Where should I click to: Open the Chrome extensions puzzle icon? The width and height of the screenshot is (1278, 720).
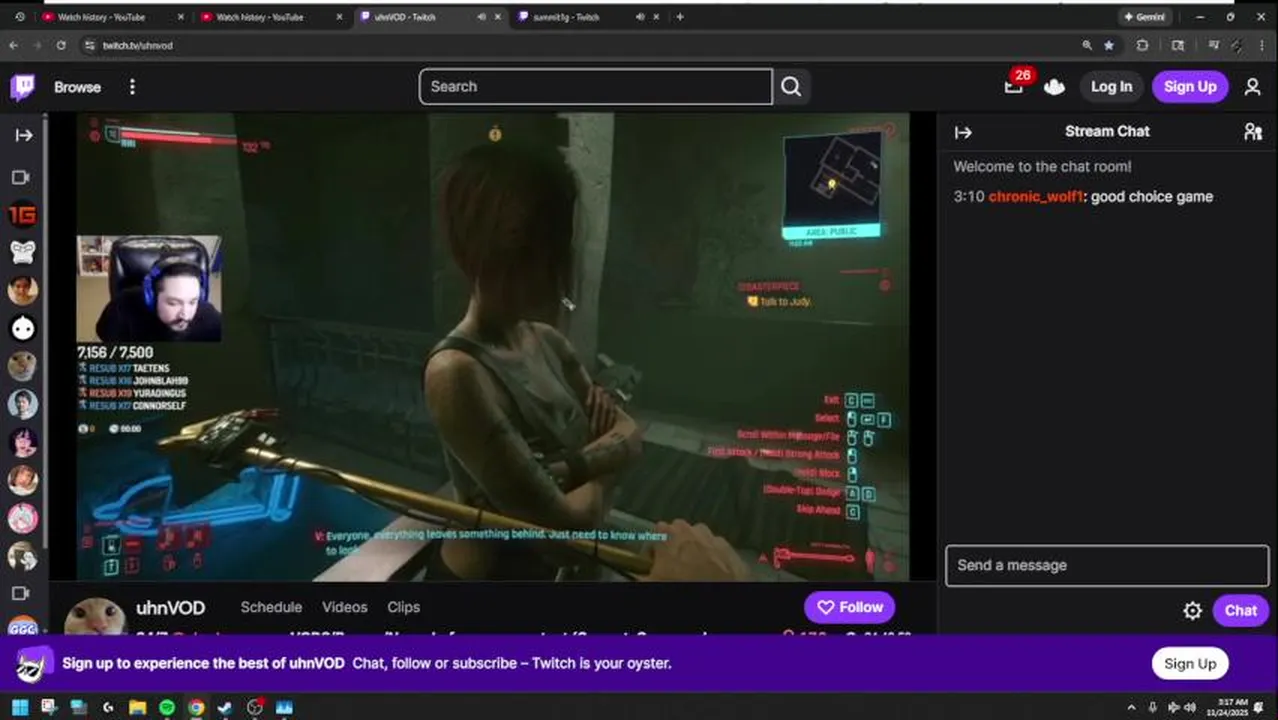pyautogui.click(x=1142, y=45)
